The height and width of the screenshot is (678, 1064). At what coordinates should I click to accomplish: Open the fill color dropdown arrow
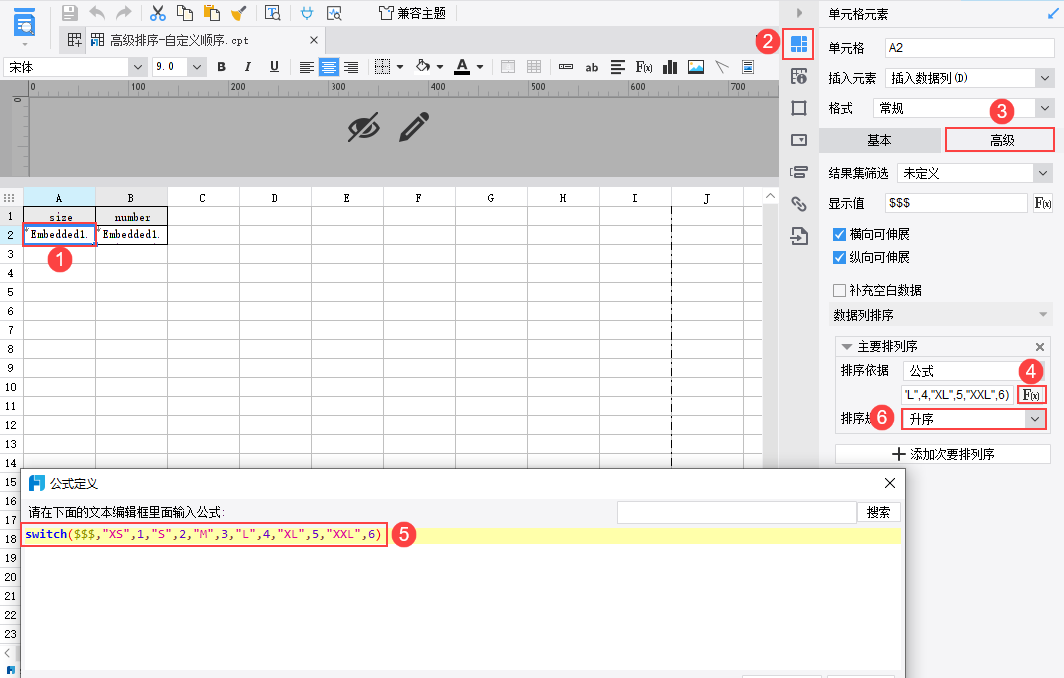point(440,67)
